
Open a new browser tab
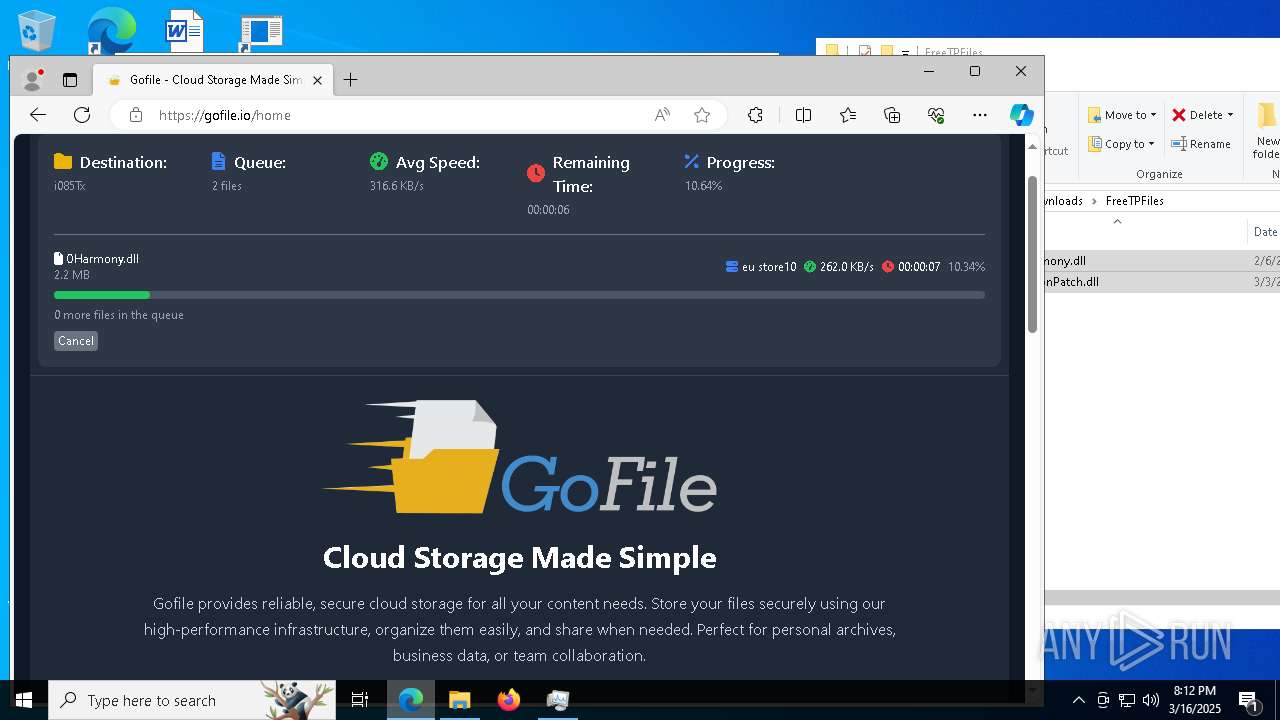[x=350, y=80]
